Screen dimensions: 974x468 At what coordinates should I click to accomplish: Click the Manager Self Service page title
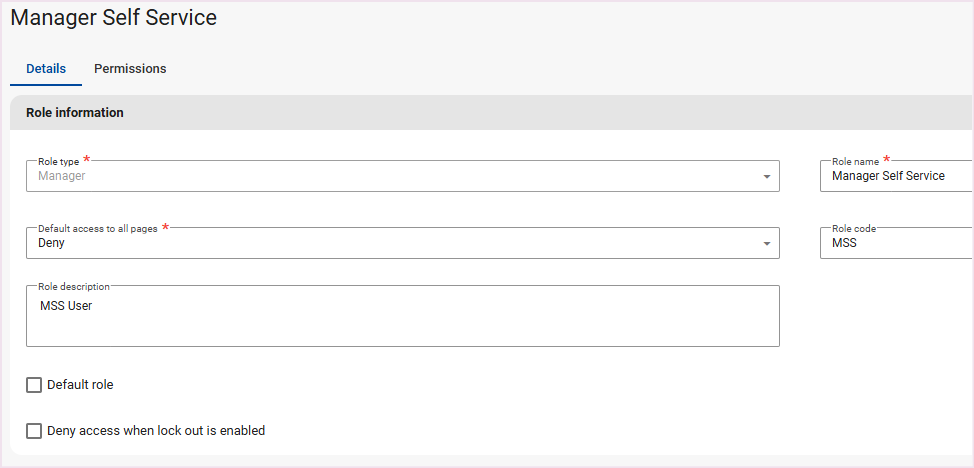pyautogui.click(x=113, y=18)
